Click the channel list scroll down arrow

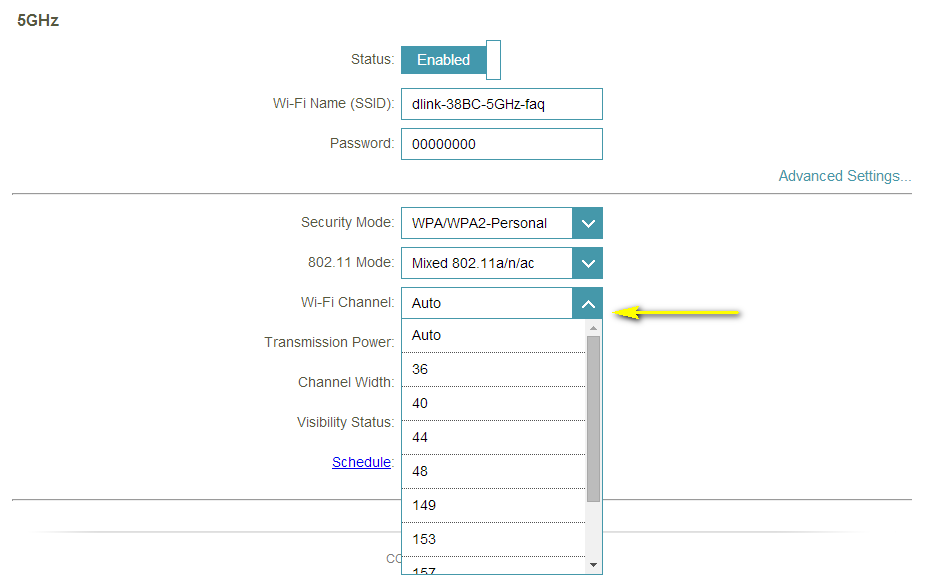(x=594, y=566)
